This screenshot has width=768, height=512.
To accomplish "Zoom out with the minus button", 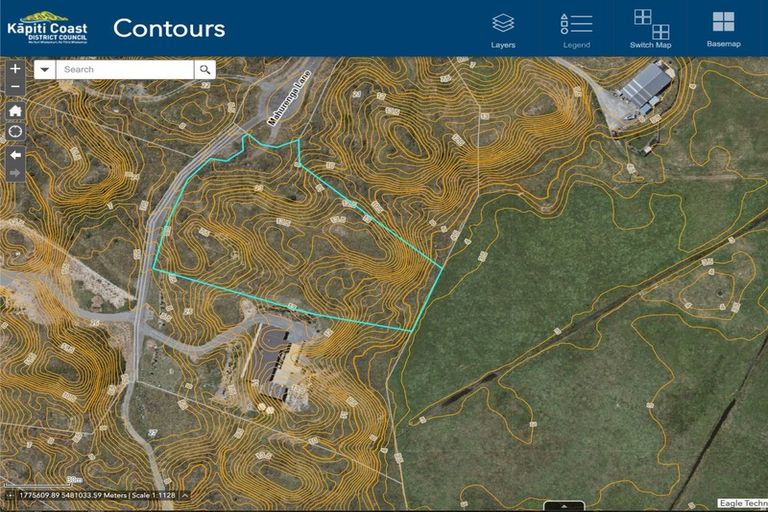I will click(x=15, y=87).
